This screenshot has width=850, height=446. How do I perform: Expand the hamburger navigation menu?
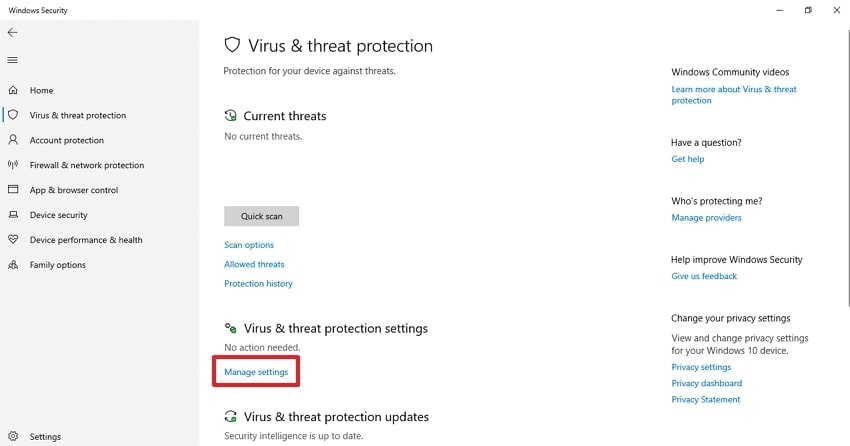point(13,60)
